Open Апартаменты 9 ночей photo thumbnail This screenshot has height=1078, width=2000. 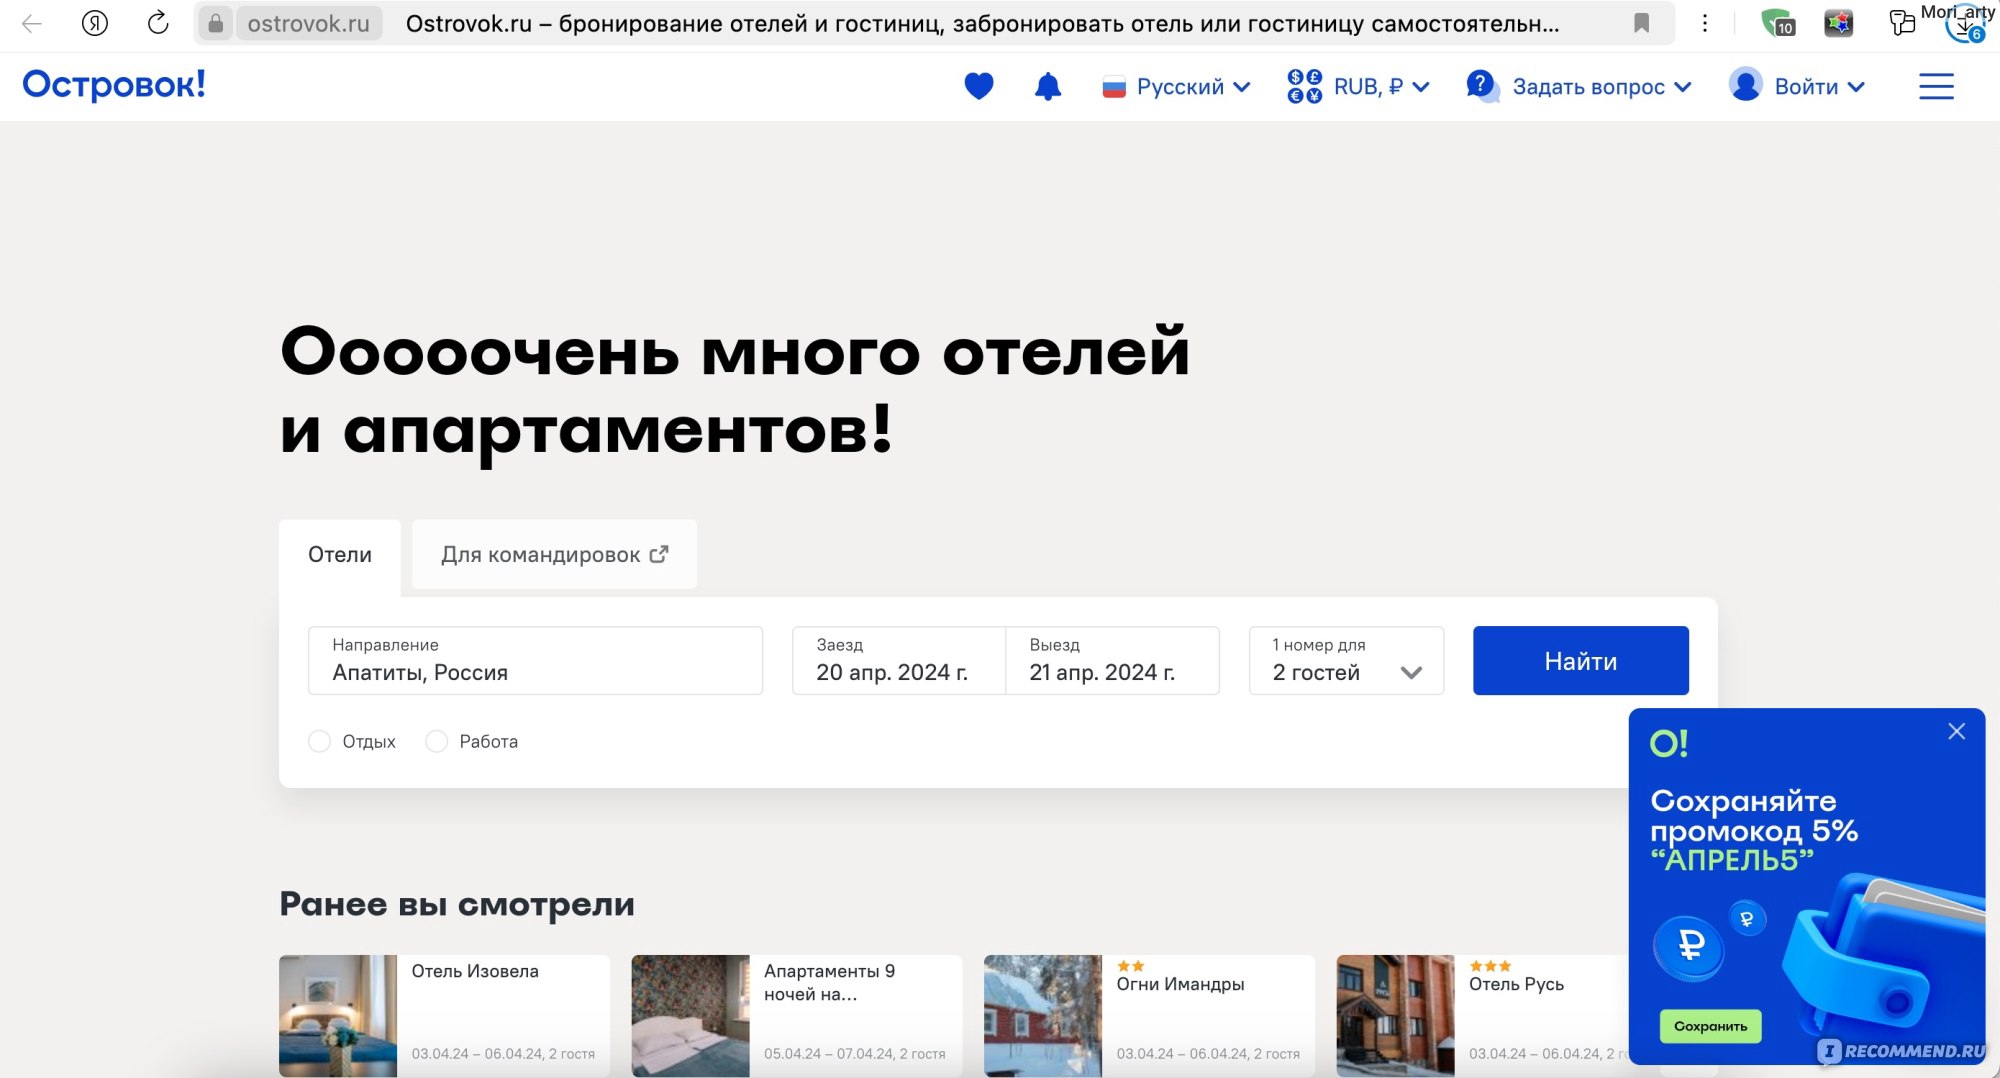690,1016
